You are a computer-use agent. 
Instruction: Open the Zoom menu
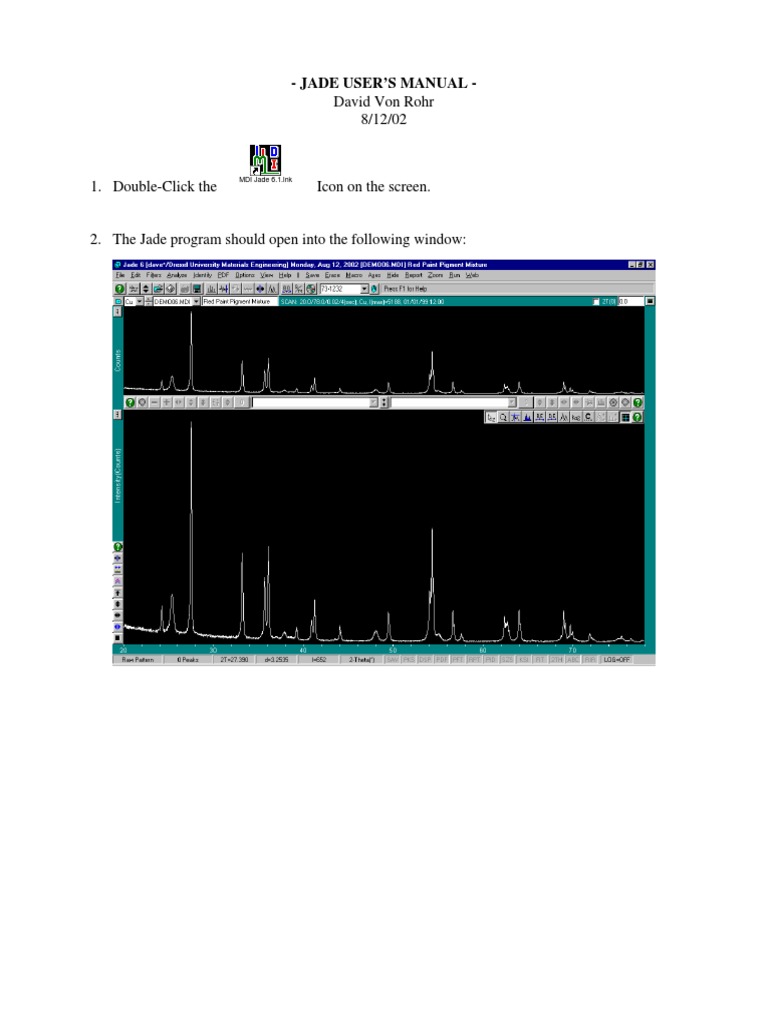click(436, 275)
